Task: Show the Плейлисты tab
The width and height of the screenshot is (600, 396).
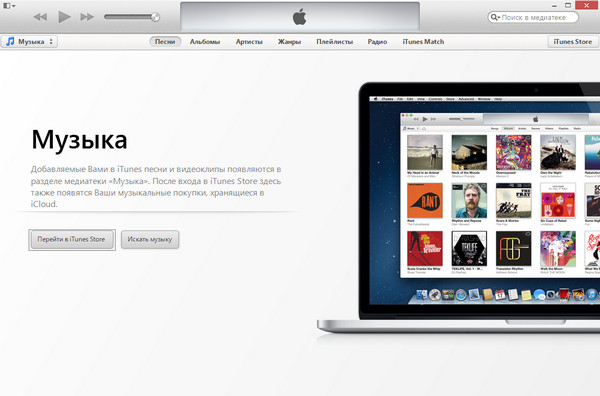Action: click(334, 42)
